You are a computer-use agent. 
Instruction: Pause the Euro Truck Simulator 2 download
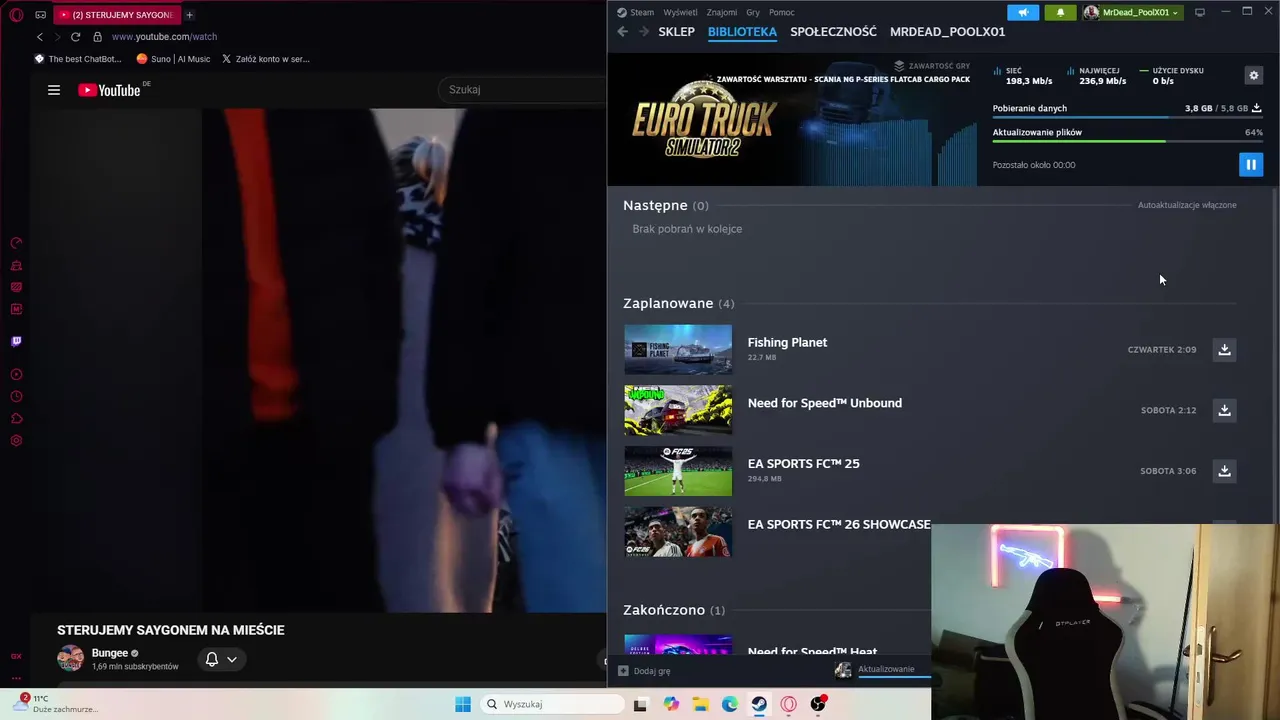pyautogui.click(x=1251, y=164)
